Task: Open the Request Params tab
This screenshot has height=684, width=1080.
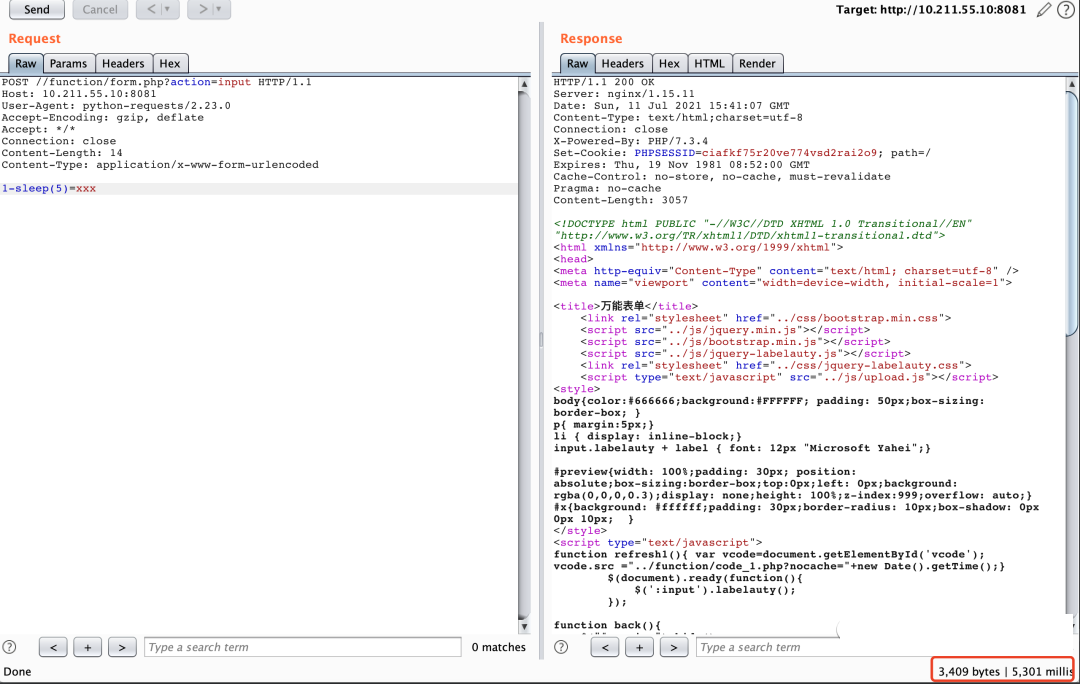Action: [68, 63]
